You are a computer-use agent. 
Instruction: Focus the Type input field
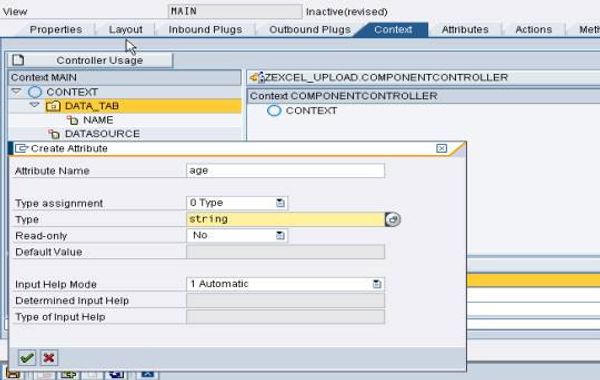285,219
